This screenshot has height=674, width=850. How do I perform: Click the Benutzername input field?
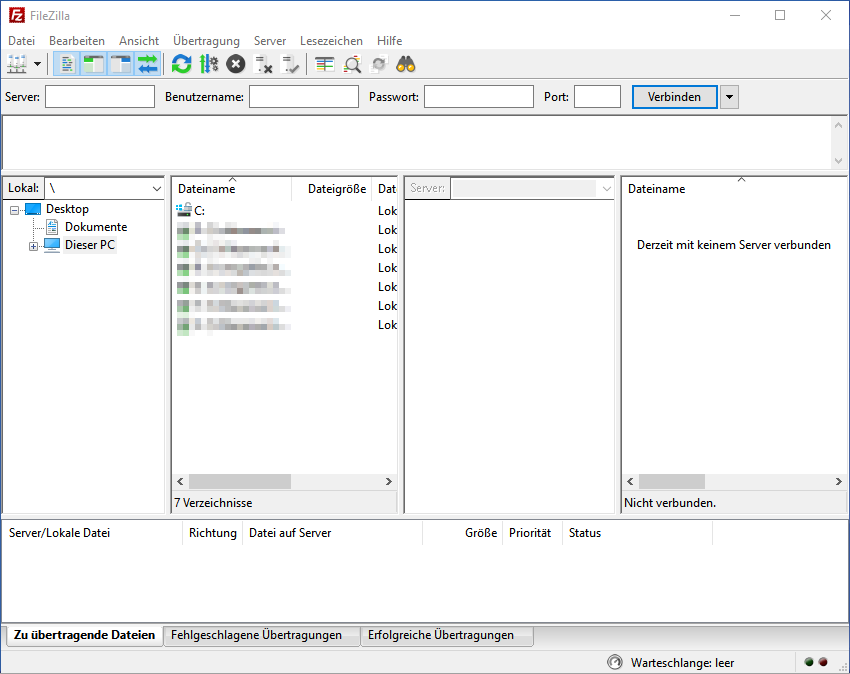tap(303, 97)
